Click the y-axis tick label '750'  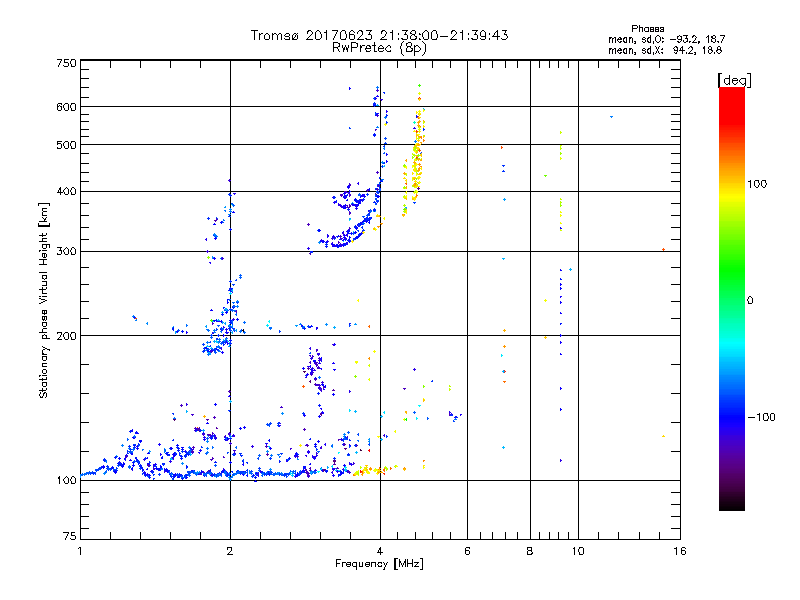click(66, 63)
